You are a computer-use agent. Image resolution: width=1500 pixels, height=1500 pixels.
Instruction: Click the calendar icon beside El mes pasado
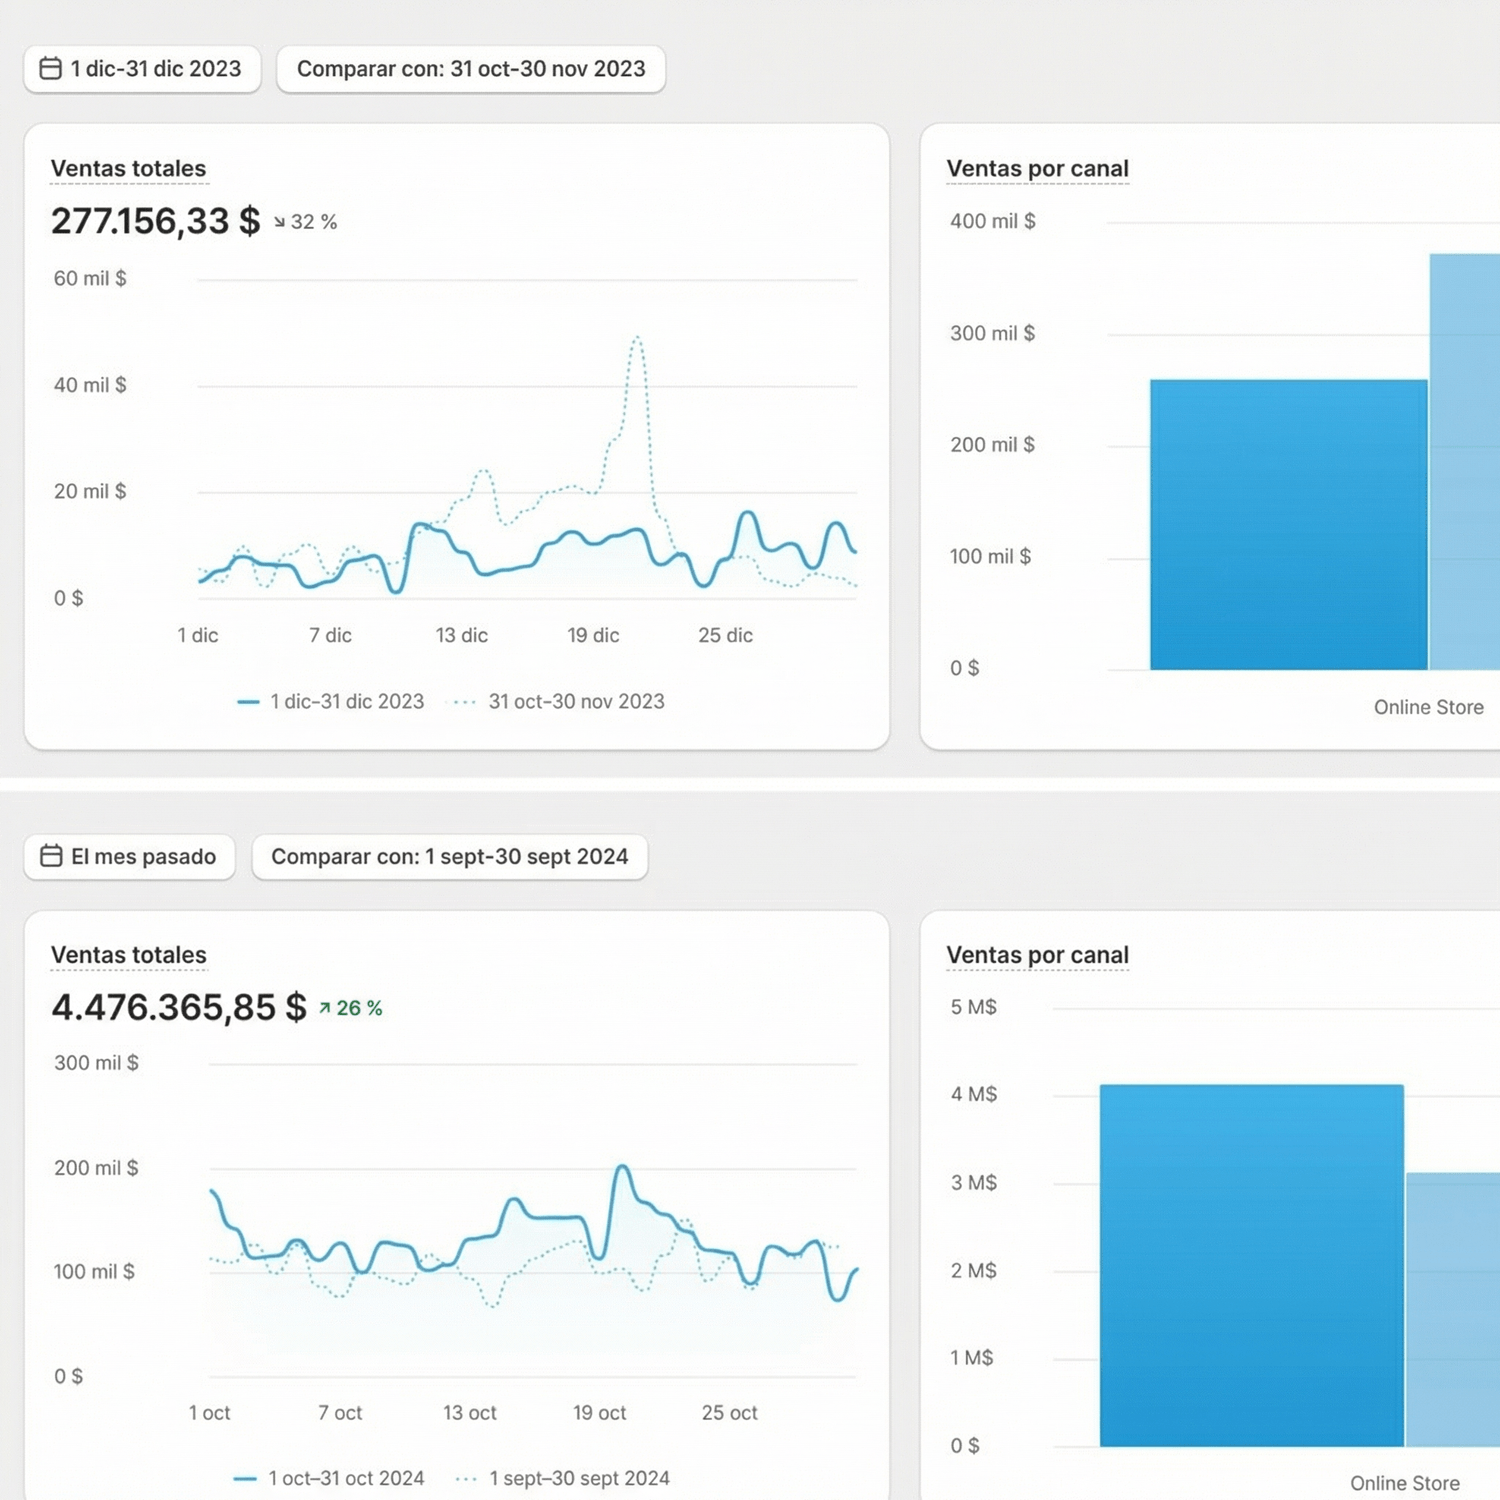51,856
